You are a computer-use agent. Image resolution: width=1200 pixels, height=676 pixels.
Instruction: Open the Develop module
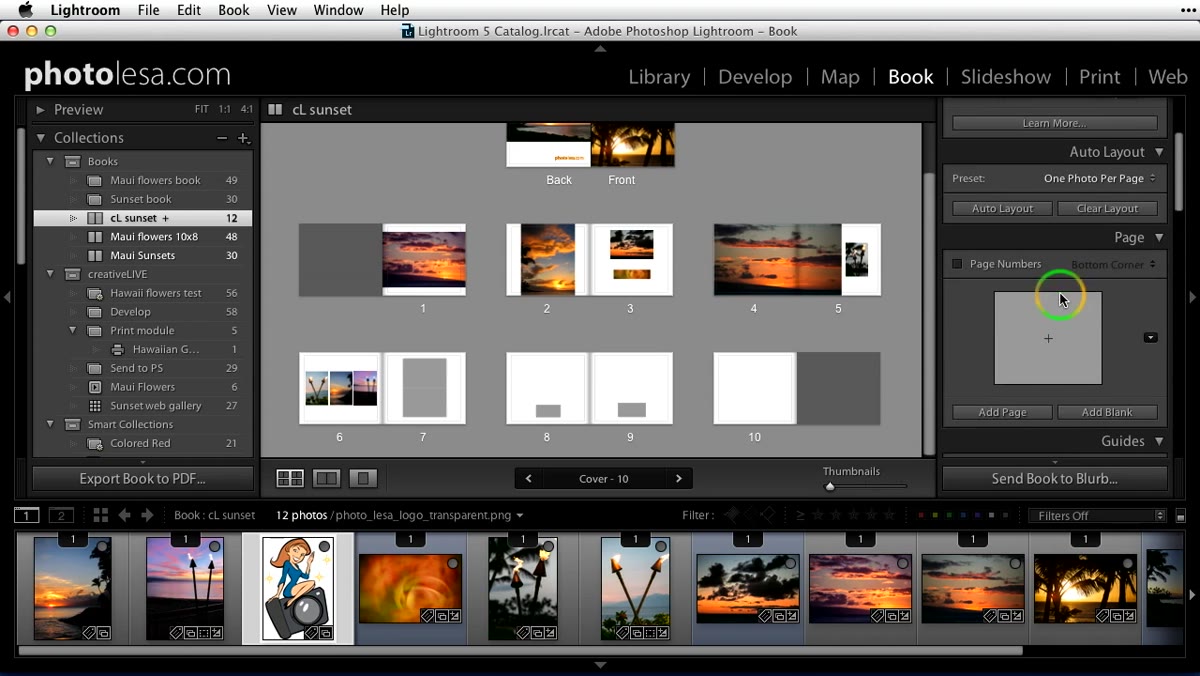(x=755, y=77)
